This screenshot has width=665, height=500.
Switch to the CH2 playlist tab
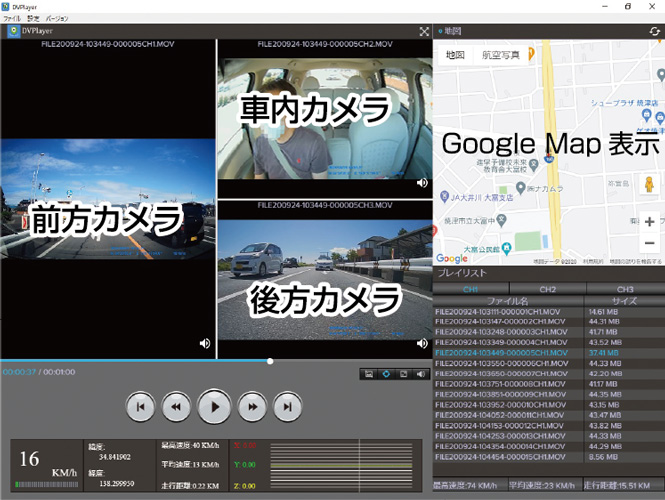[547, 289]
